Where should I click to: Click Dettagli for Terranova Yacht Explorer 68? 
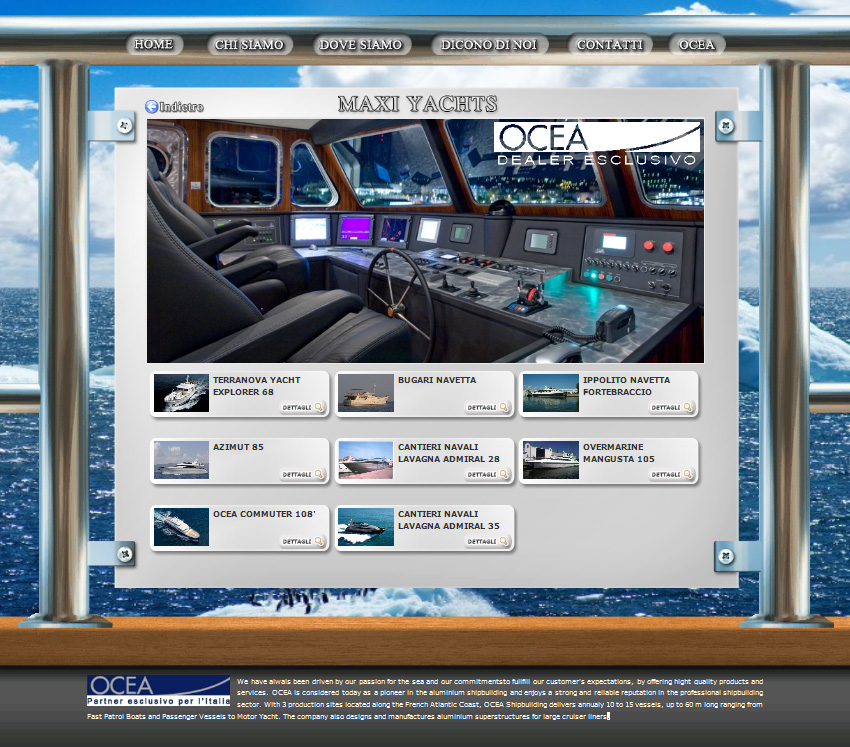point(303,407)
